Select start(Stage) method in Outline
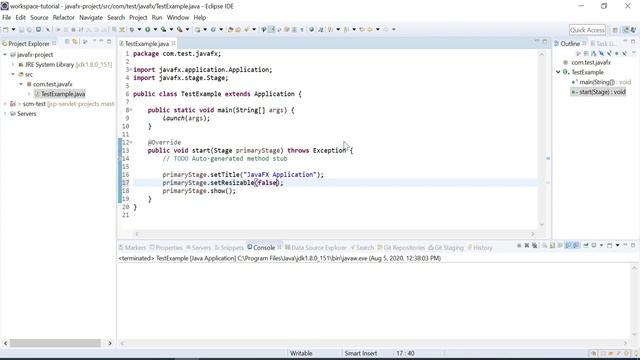This screenshot has height=360, width=640. pyautogui.click(x=598, y=92)
